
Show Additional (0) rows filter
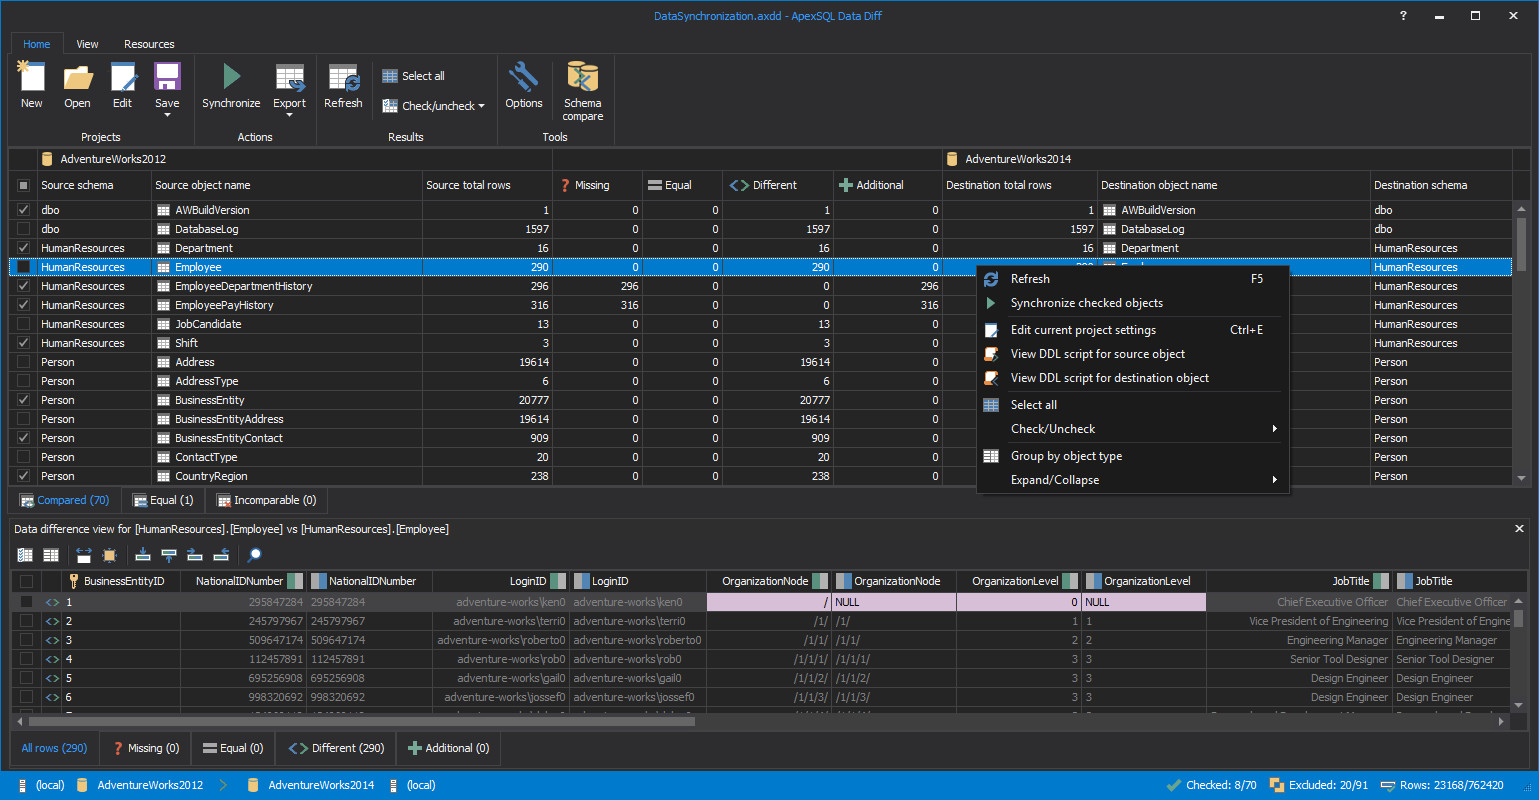[448, 748]
